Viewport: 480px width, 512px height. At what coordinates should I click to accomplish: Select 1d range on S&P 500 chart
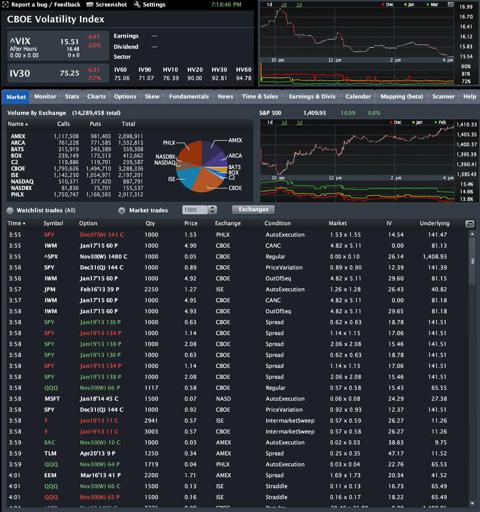click(x=270, y=122)
